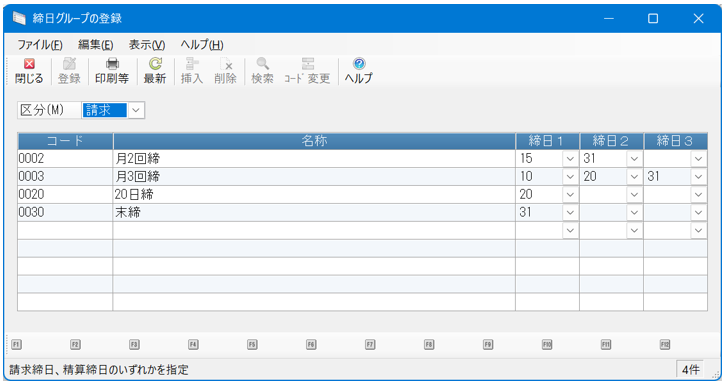Viewport: 724px width, 385px height.
Task: Click the F10 function key button
Action: (547, 344)
